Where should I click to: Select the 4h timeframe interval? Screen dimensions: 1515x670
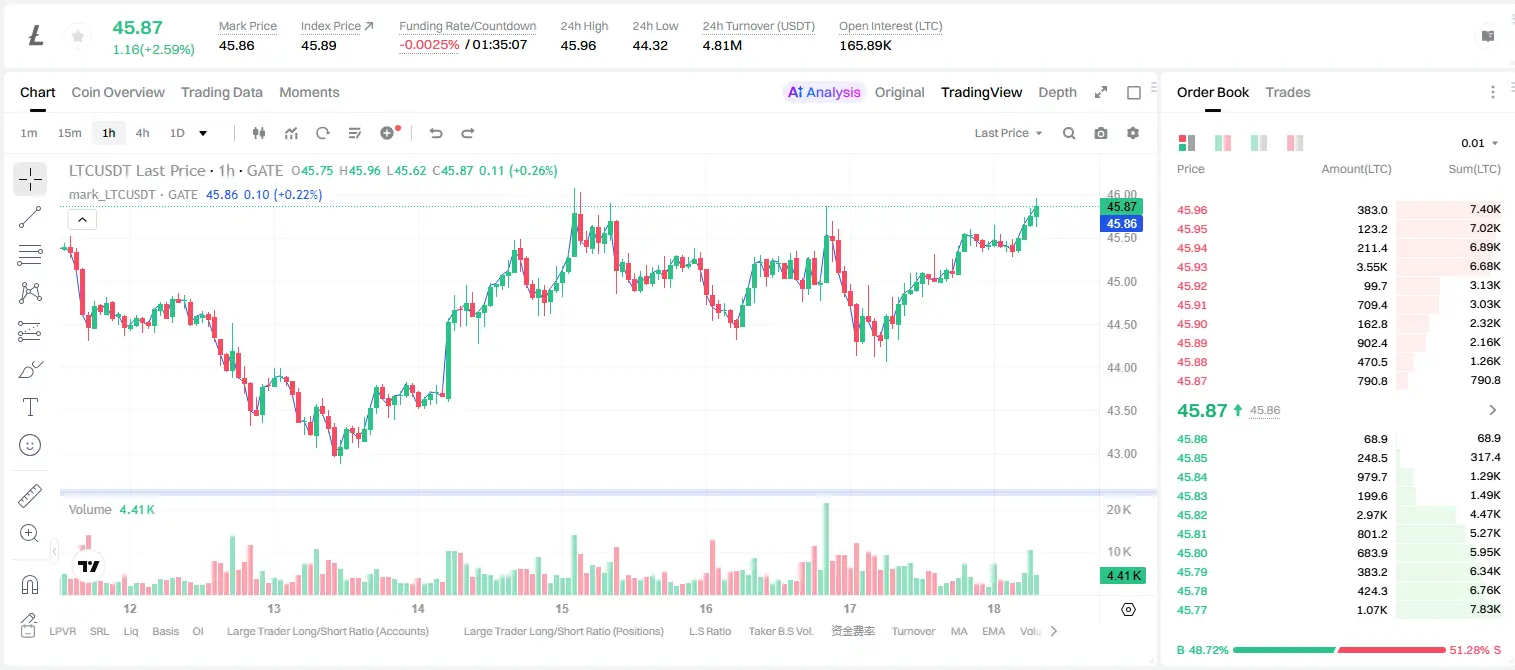(x=142, y=133)
